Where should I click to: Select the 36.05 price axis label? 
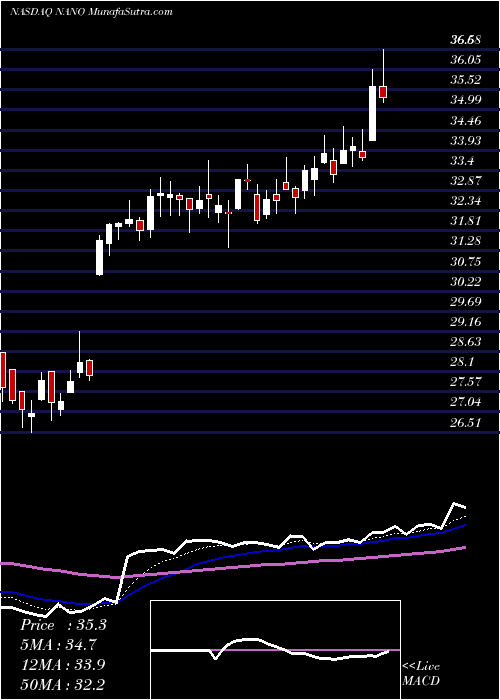465,60
